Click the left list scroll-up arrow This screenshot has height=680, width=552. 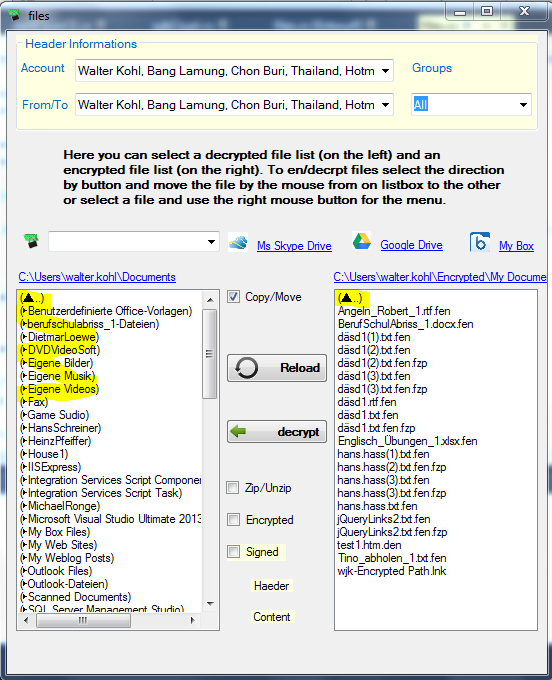coord(210,300)
